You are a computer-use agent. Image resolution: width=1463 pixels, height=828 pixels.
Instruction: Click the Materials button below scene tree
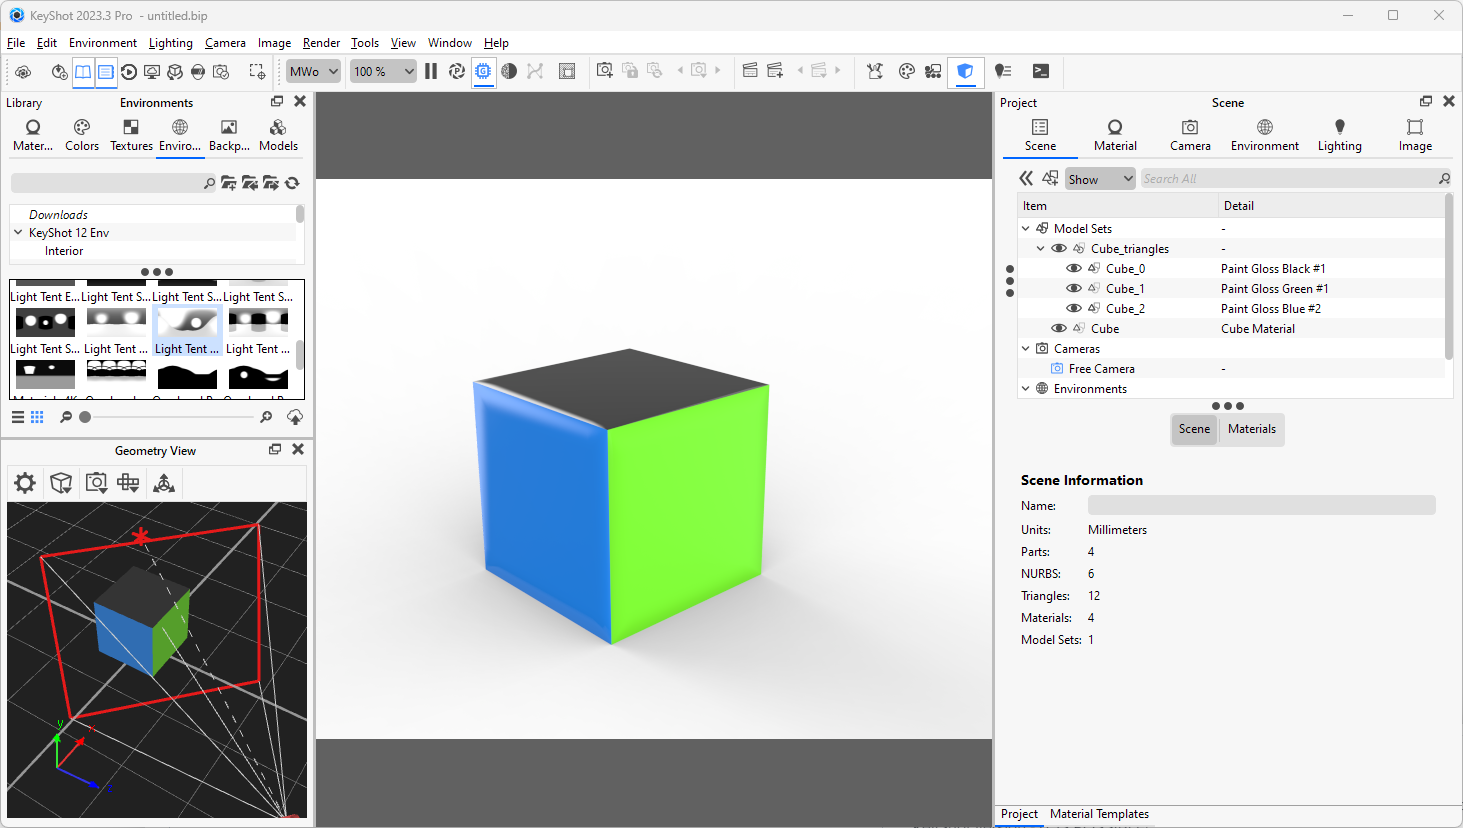click(x=1252, y=429)
